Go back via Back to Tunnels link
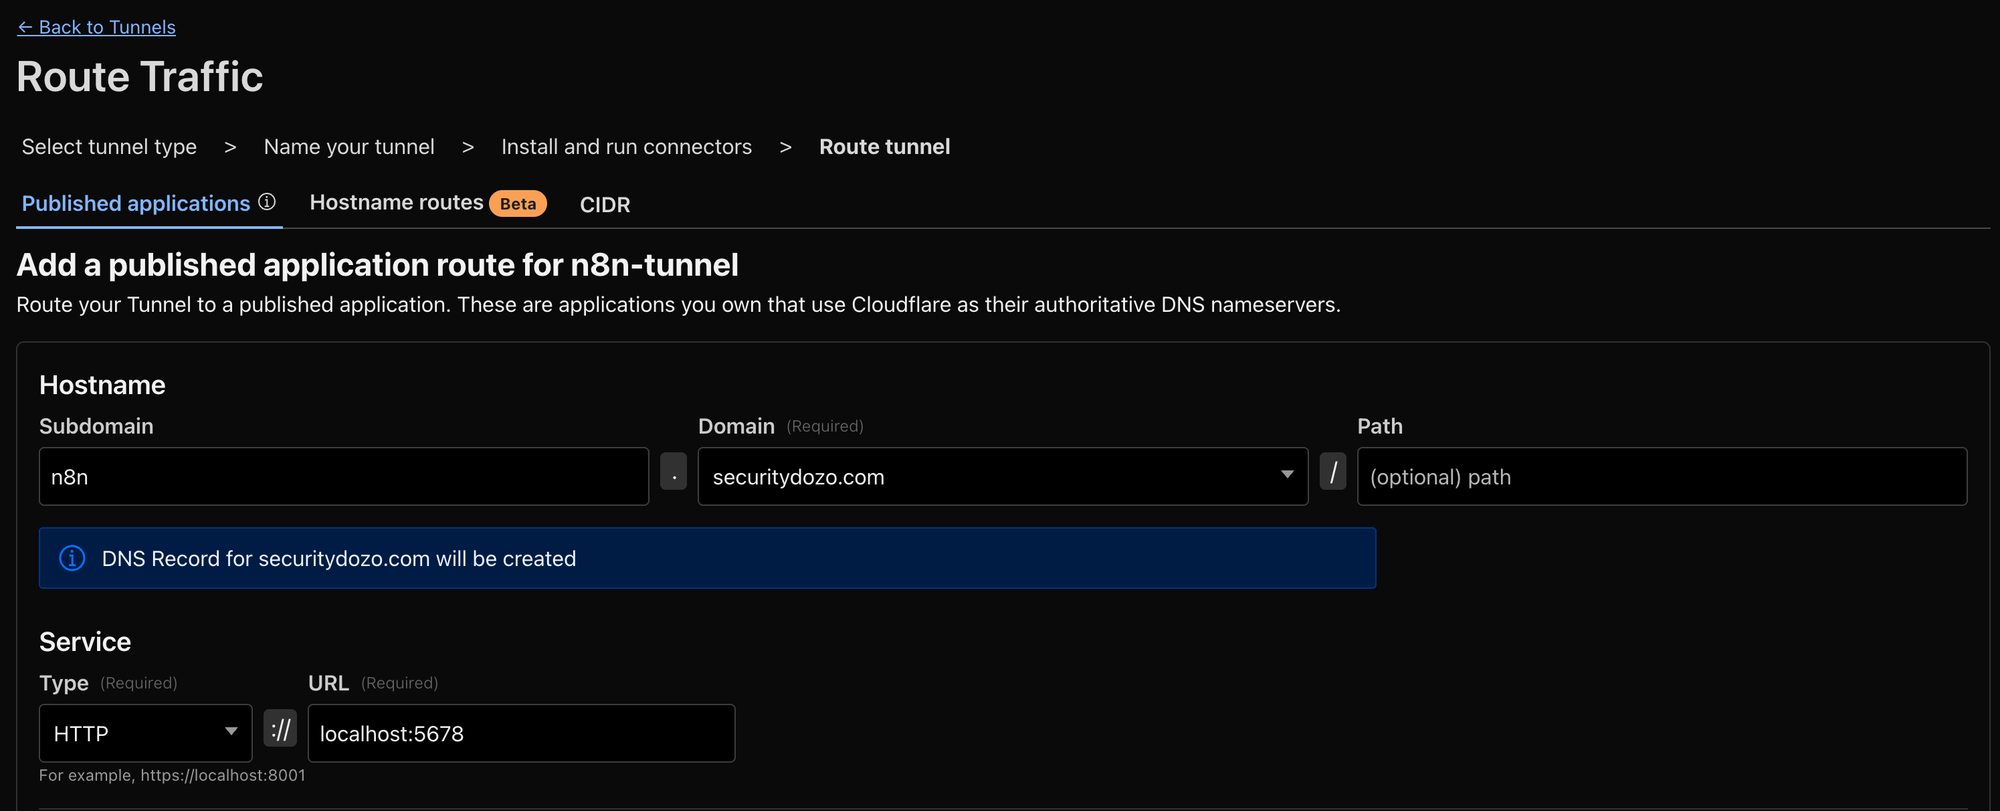This screenshot has height=811, width=2000. point(96,27)
